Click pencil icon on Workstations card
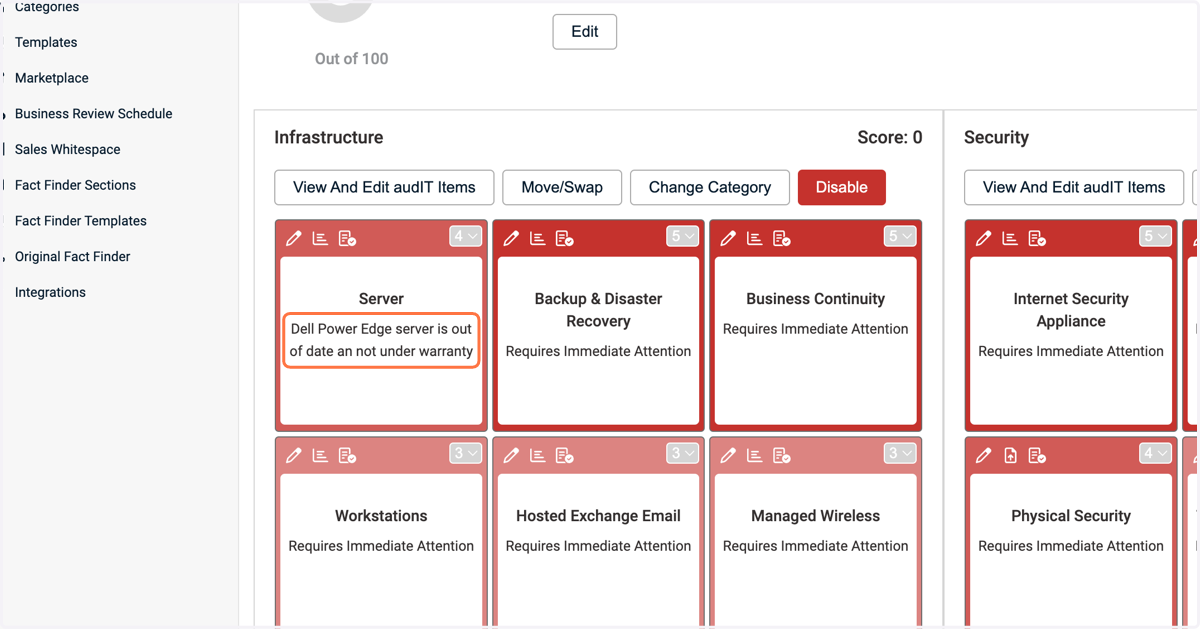The image size is (1200, 629). click(294, 455)
